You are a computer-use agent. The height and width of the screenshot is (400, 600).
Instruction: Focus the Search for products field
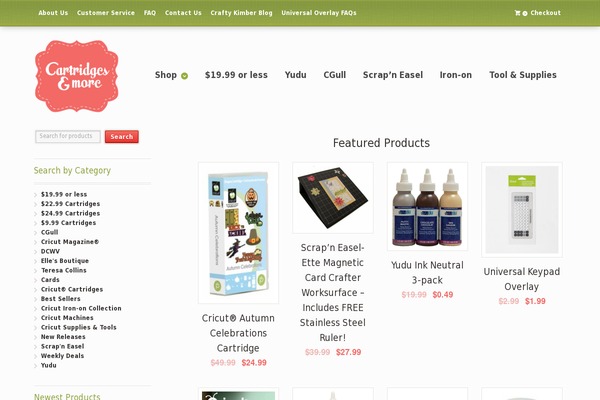tap(68, 137)
